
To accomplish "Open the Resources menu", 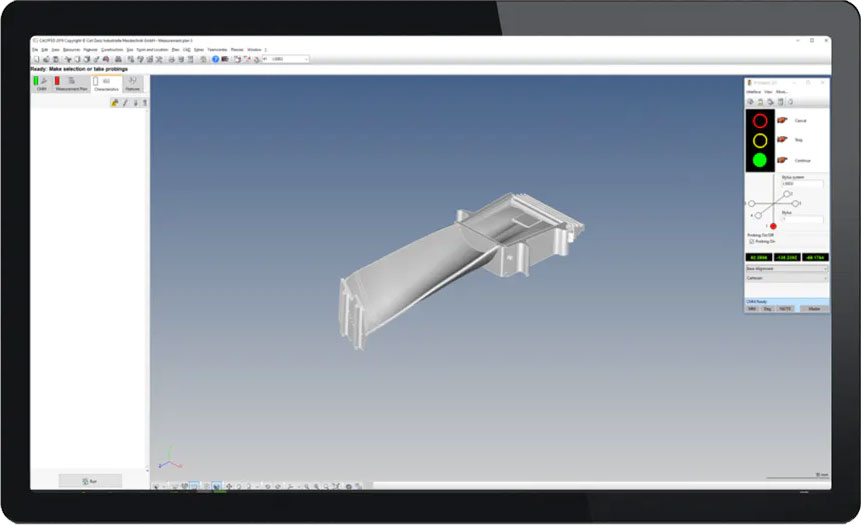I will 71,50.
